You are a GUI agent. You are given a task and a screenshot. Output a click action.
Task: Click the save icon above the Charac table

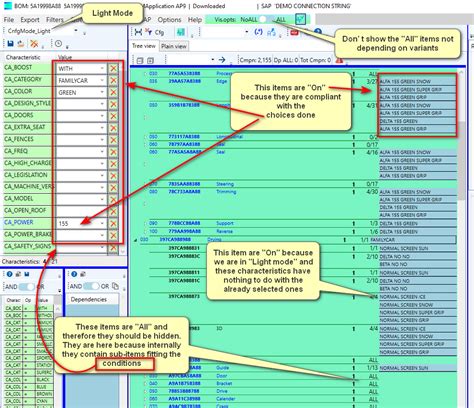click(27, 274)
